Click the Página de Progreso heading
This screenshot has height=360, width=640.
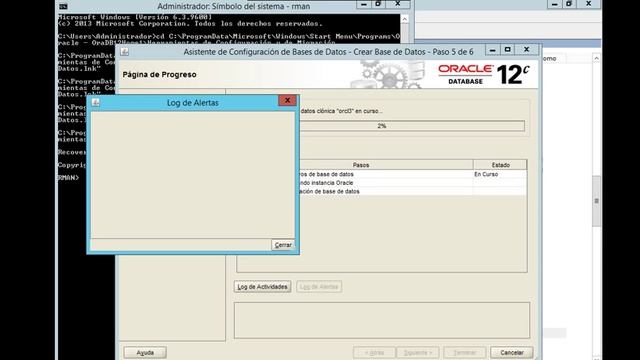click(160, 75)
